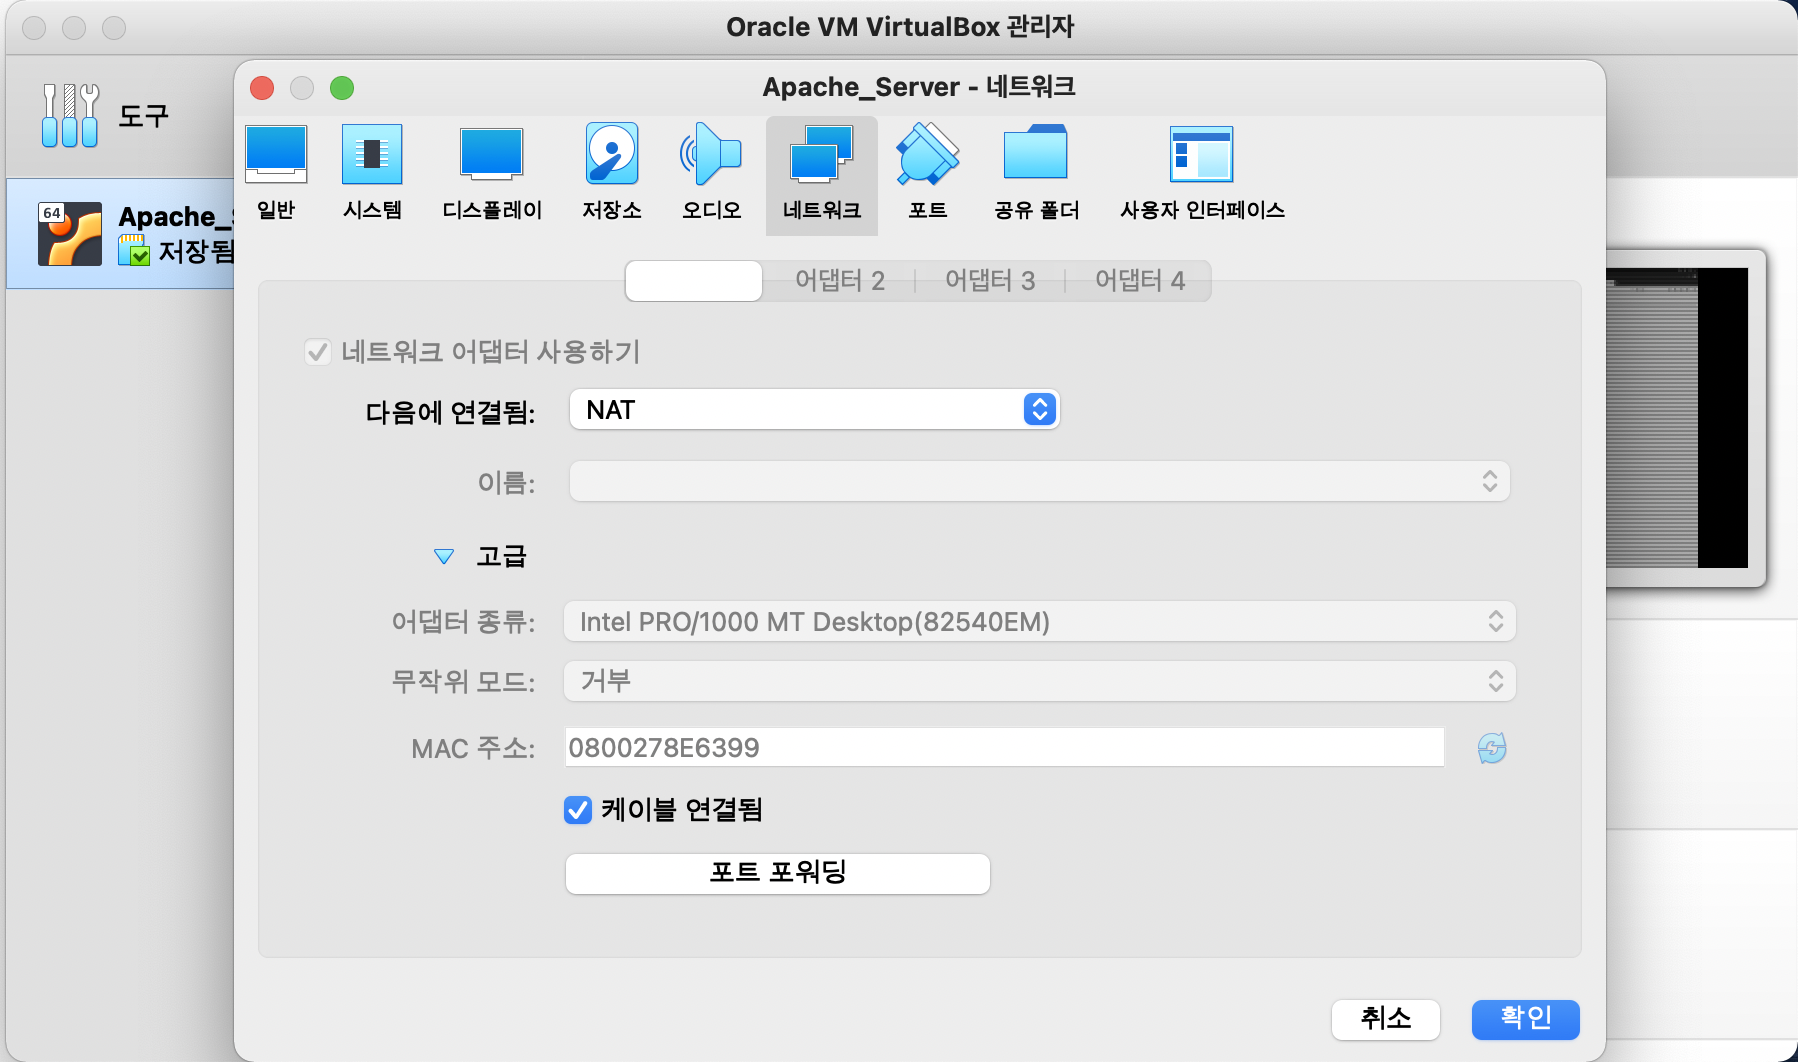Open the 어댑터 종류 Intel PRO/1000 dropdown
This screenshot has width=1798, height=1062.
point(1040,622)
